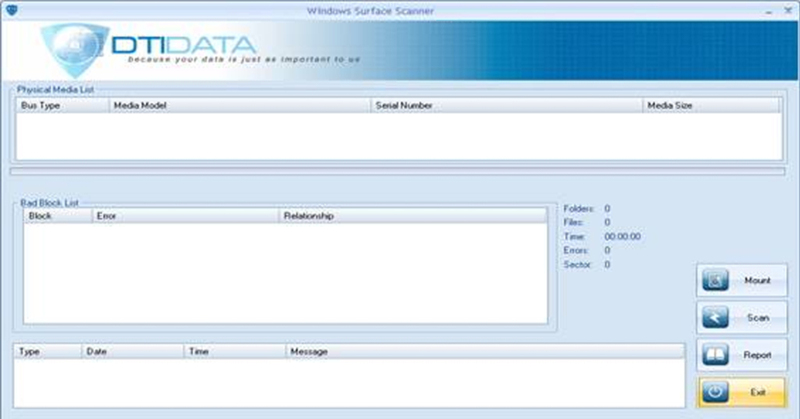The image size is (800, 419).
Task: Click the lightning bolt Scan icon
Action: tap(716, 318)
